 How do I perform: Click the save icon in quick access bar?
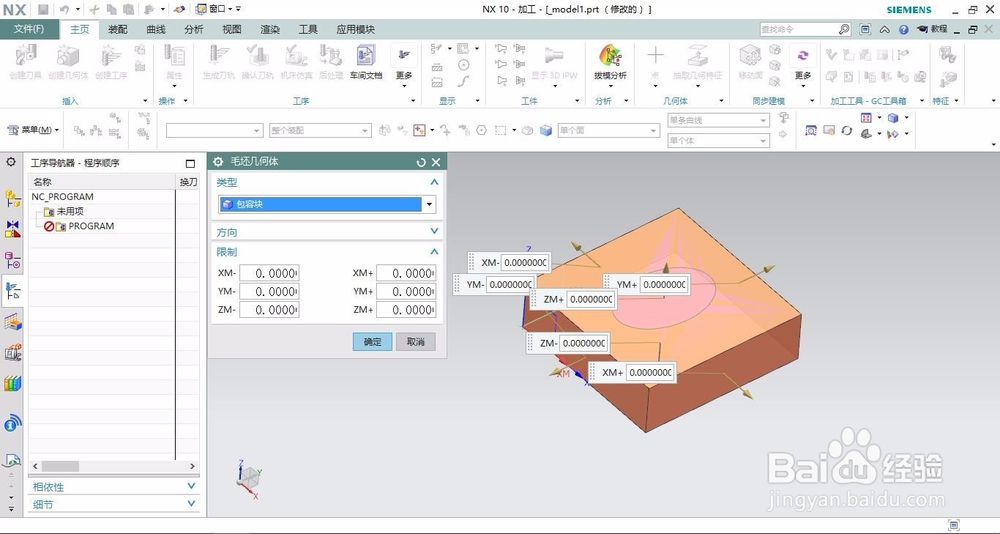43,10
